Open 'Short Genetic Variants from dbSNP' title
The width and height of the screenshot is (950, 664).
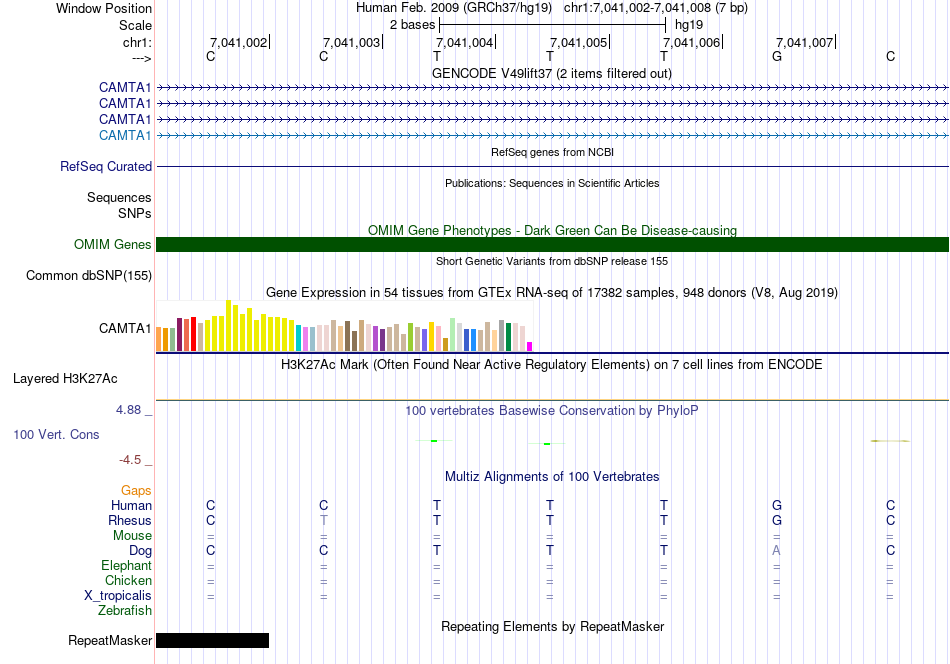(x=552, y=261)
